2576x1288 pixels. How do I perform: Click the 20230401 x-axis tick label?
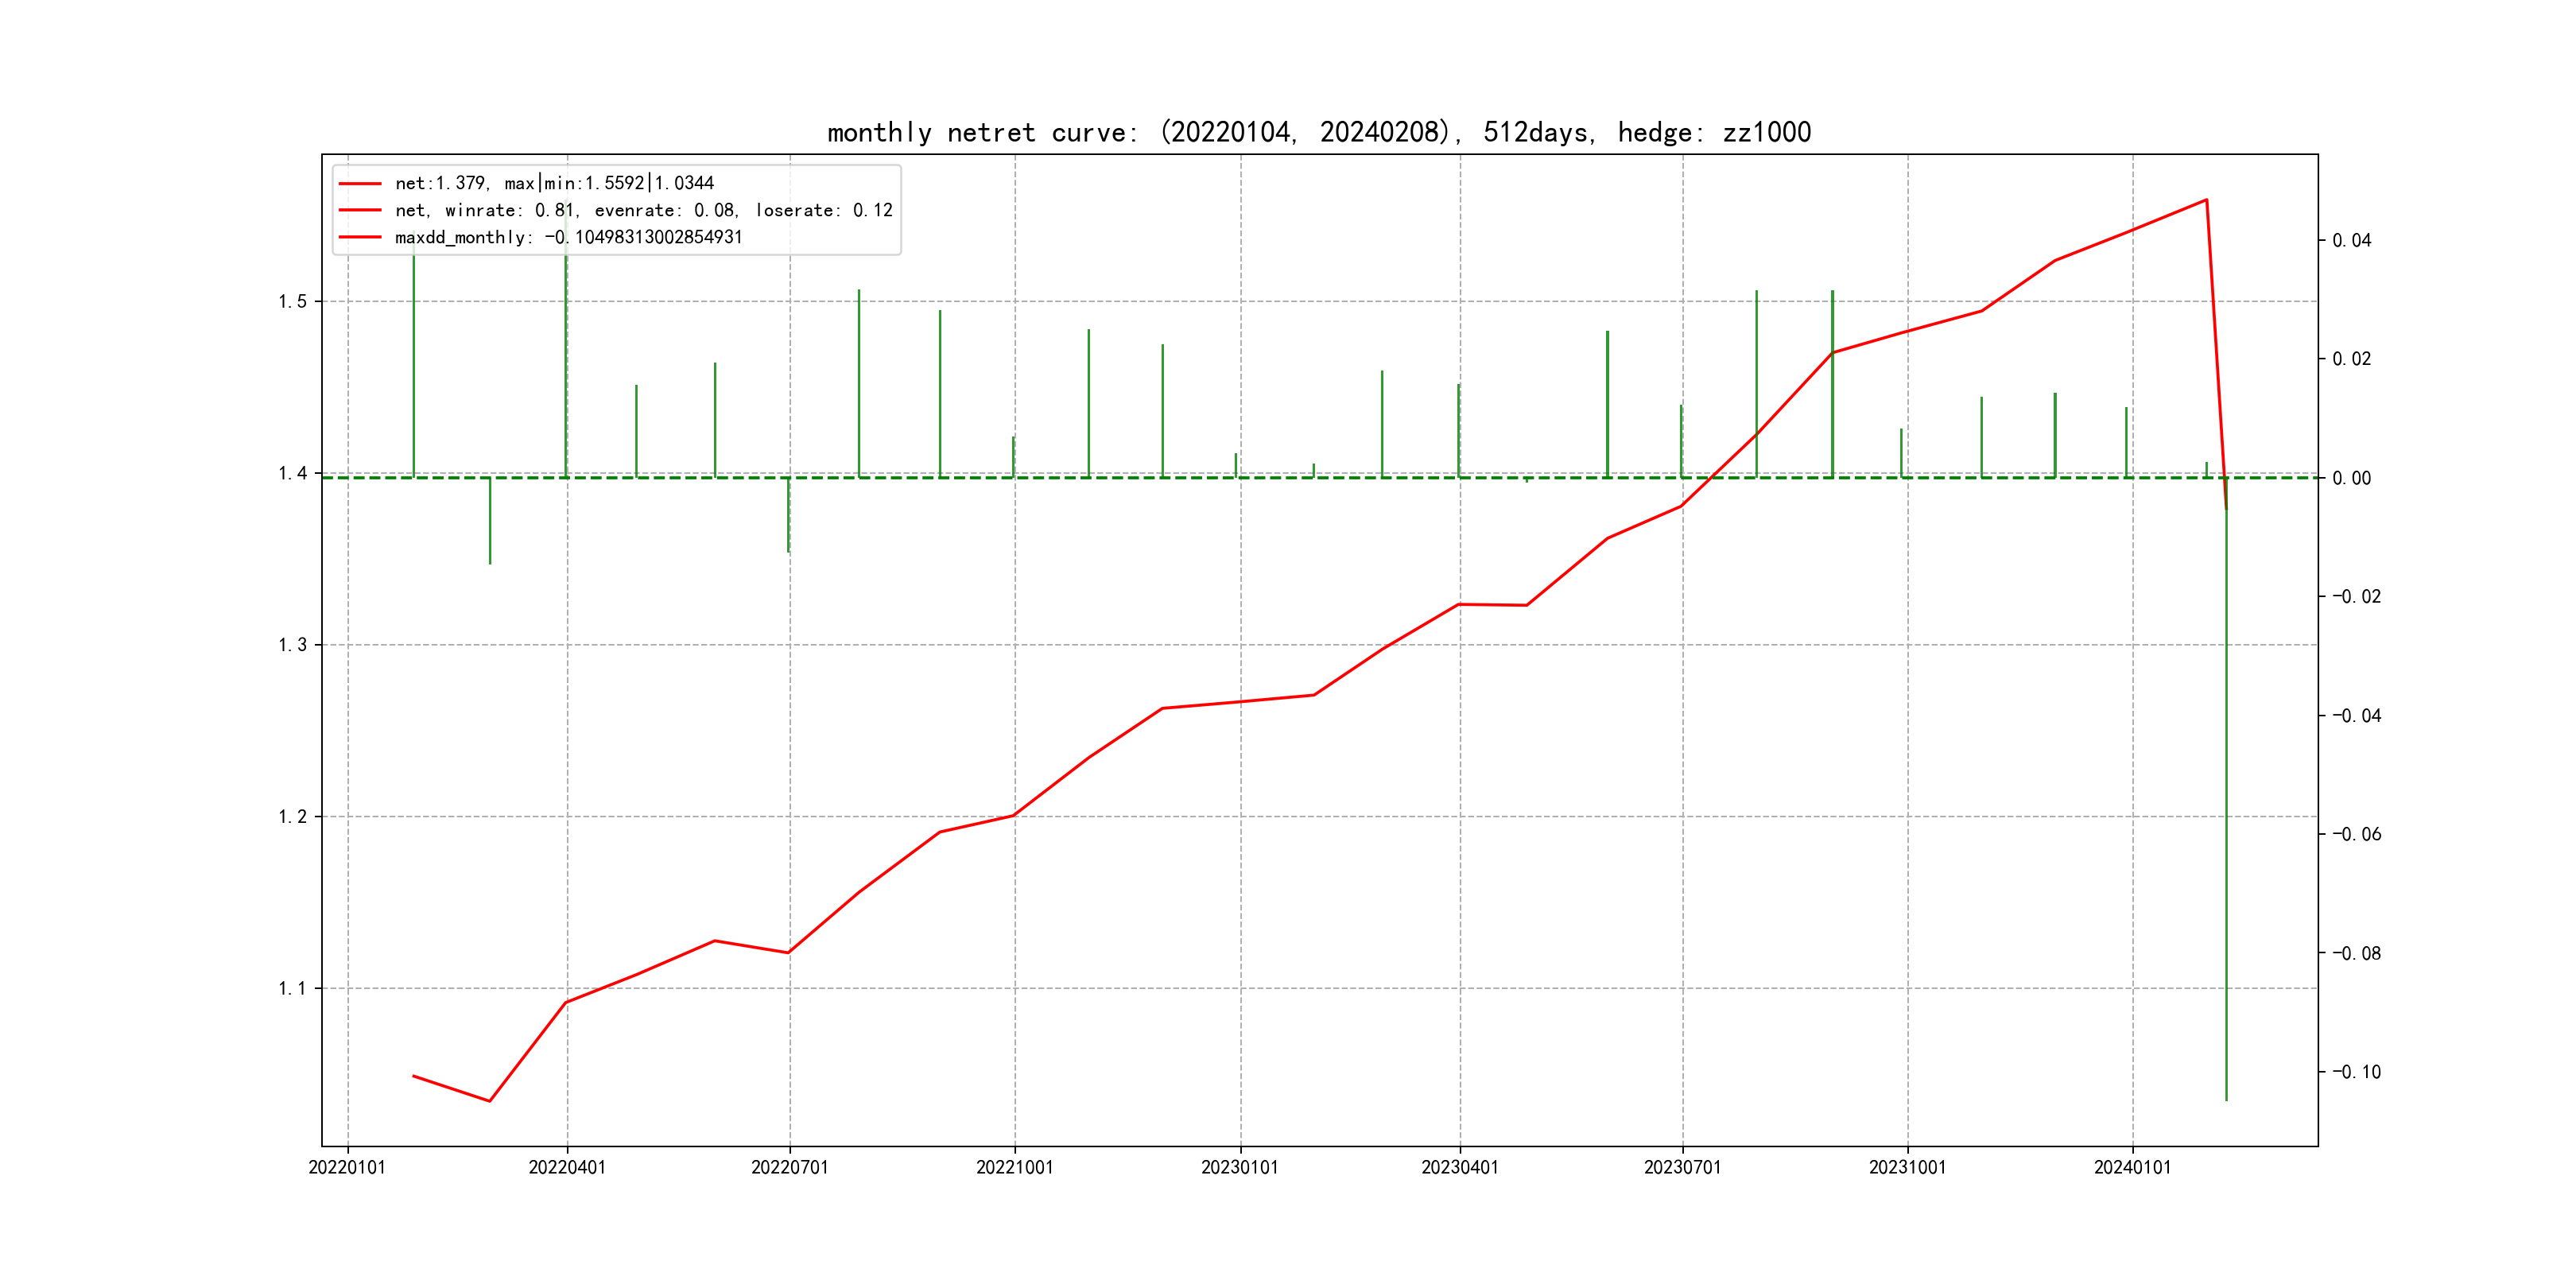pyautogui.click(x=1460, y=1167)
